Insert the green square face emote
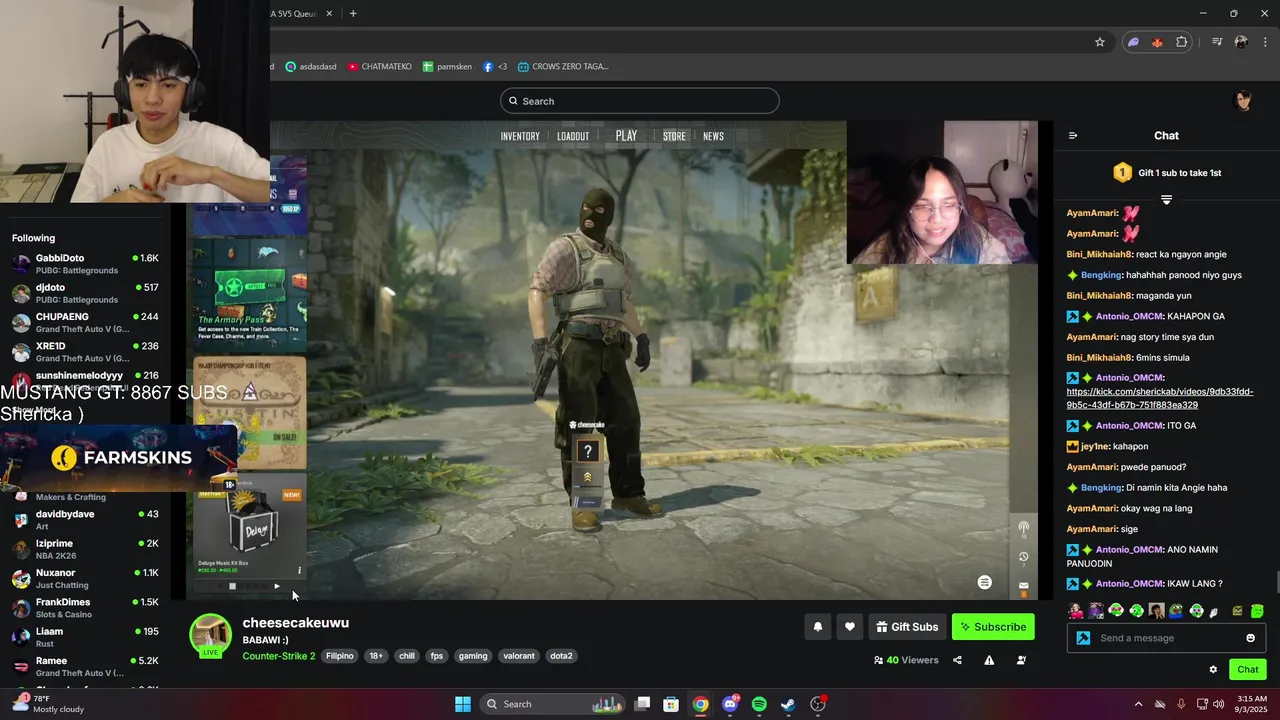Image resolution: width=1280 pixels, height=720 pixels. coord(1257,611)
